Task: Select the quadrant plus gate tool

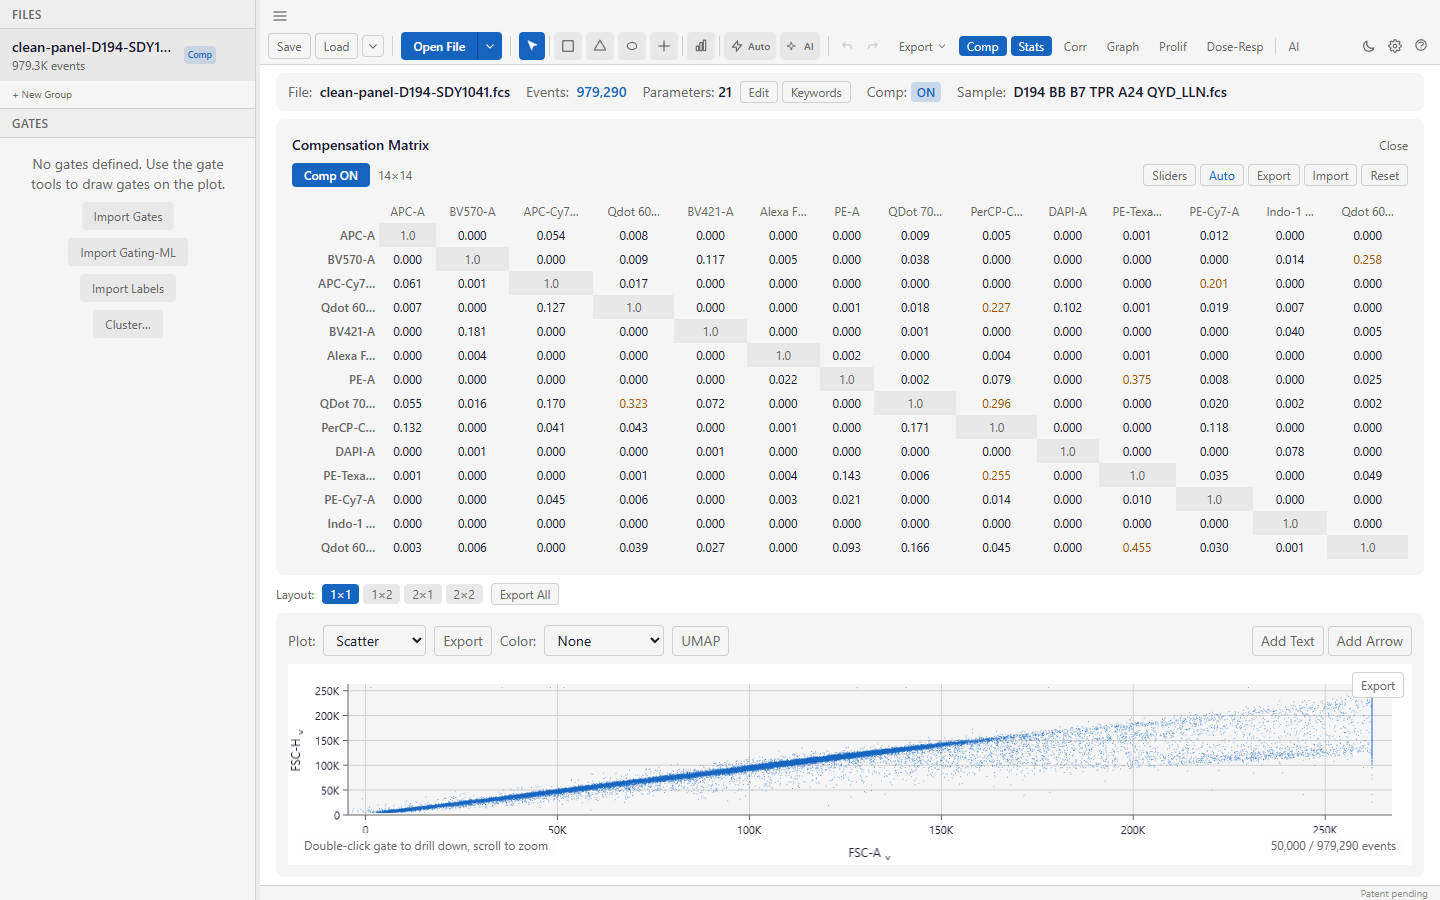Action: [664, 46]
